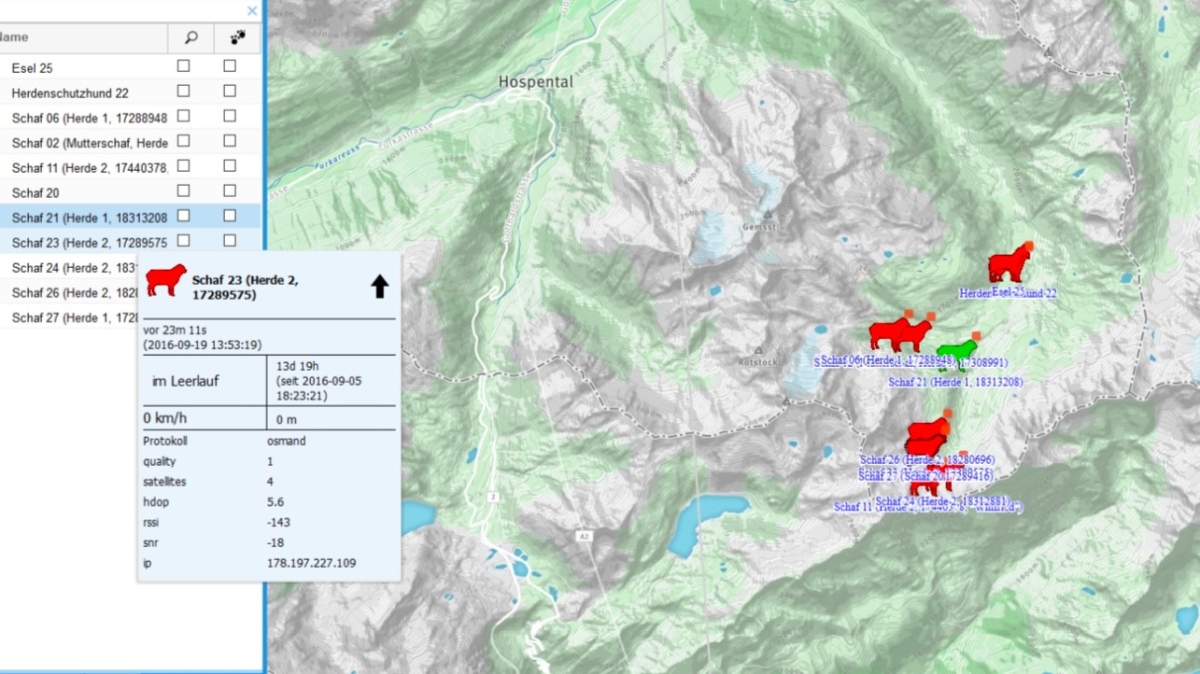This screenshot has height=674, width=1200.
Task: Check trail checkbox for Schaf 21
Action: (230, 215)
